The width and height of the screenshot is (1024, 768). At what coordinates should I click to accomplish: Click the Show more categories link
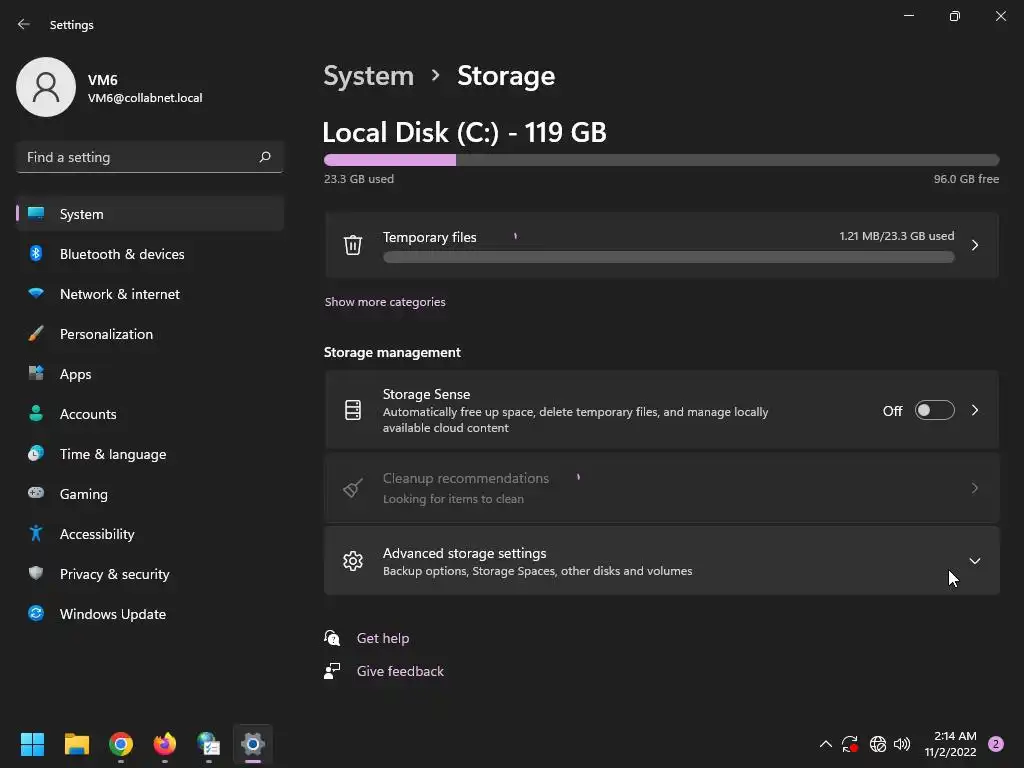click(x=385, y=302)
